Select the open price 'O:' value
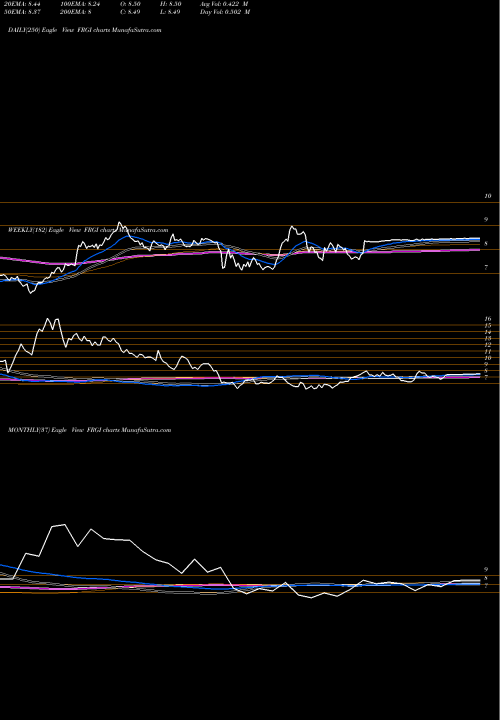The width and height of the screenshot is (500, 720). 131,3
